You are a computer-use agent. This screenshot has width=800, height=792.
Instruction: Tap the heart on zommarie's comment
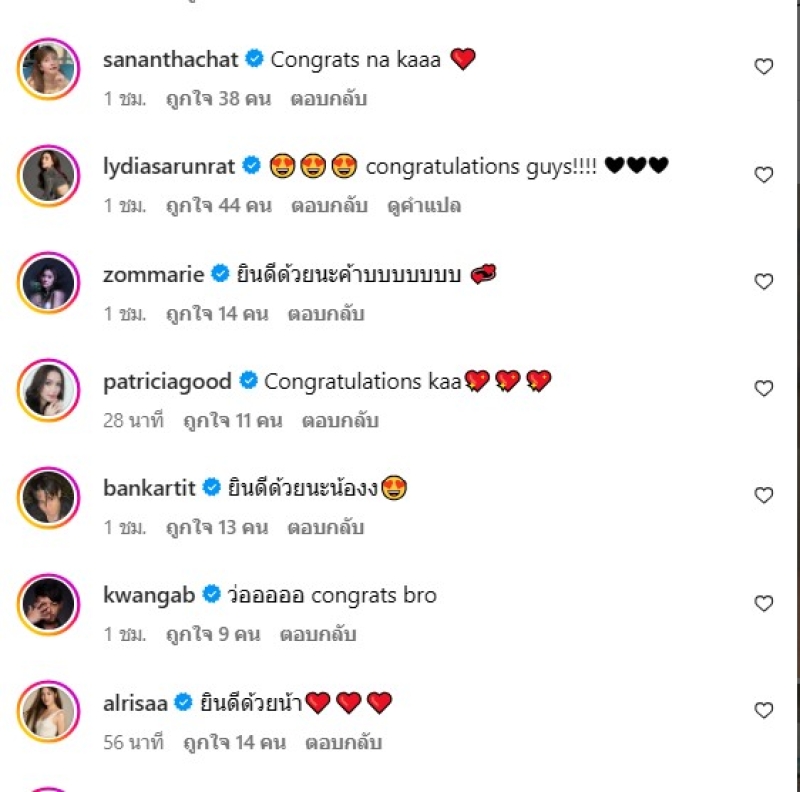coord(763,282)
